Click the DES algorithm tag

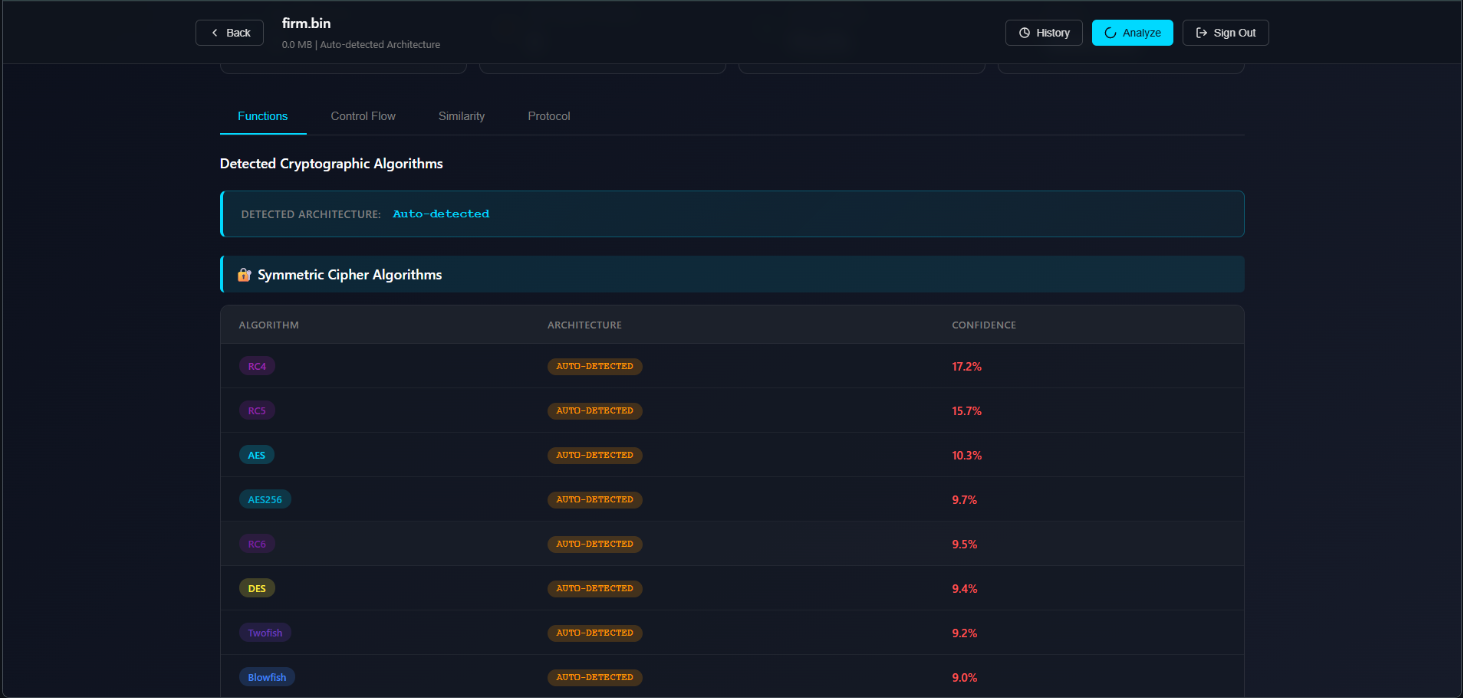(257, 588)
